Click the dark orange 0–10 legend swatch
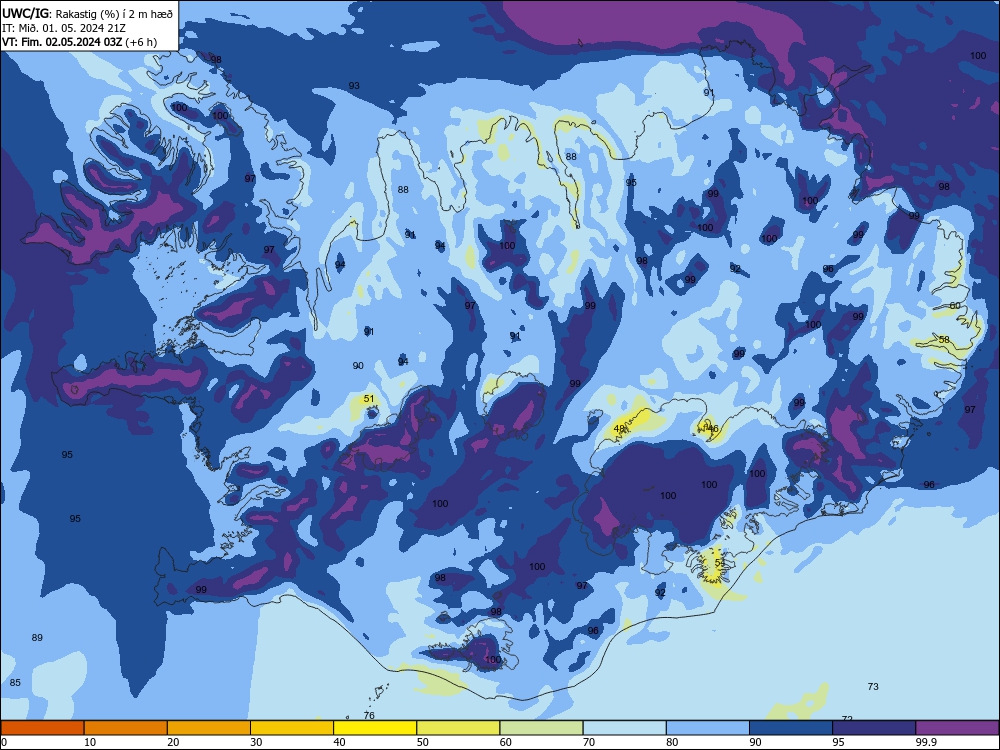Viewport: 1000px width, 750px height. tap(42, 728)
